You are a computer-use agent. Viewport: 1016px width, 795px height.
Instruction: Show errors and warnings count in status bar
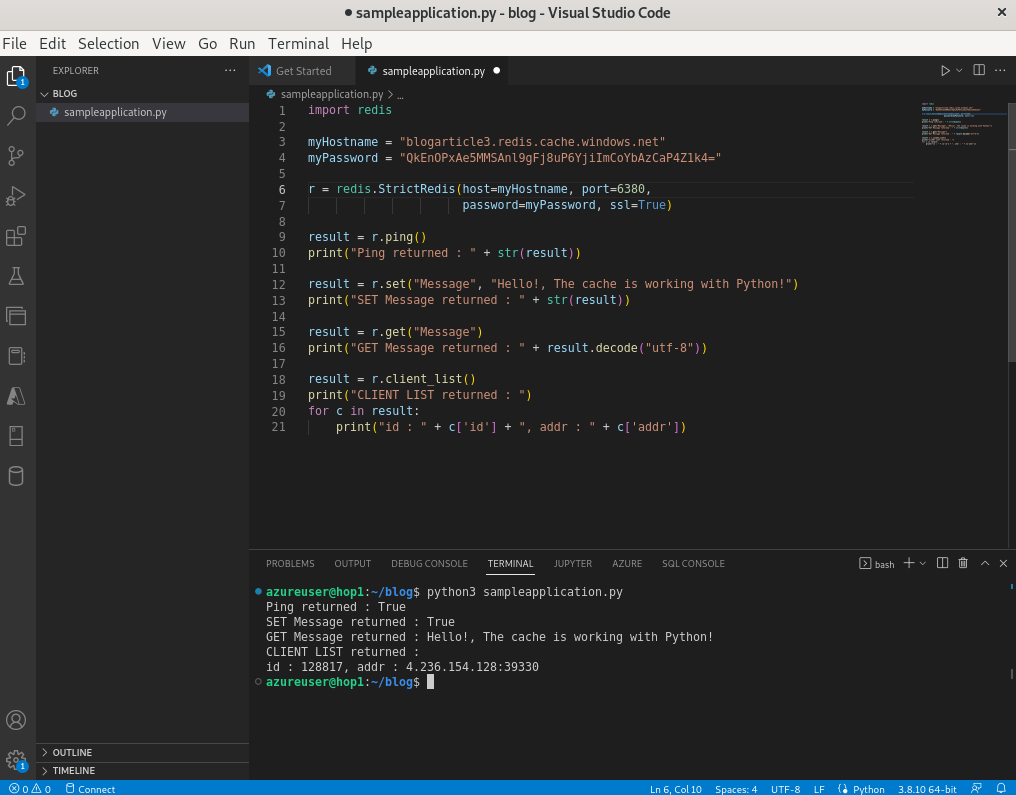pyautogui.click(x=30, y=789)
